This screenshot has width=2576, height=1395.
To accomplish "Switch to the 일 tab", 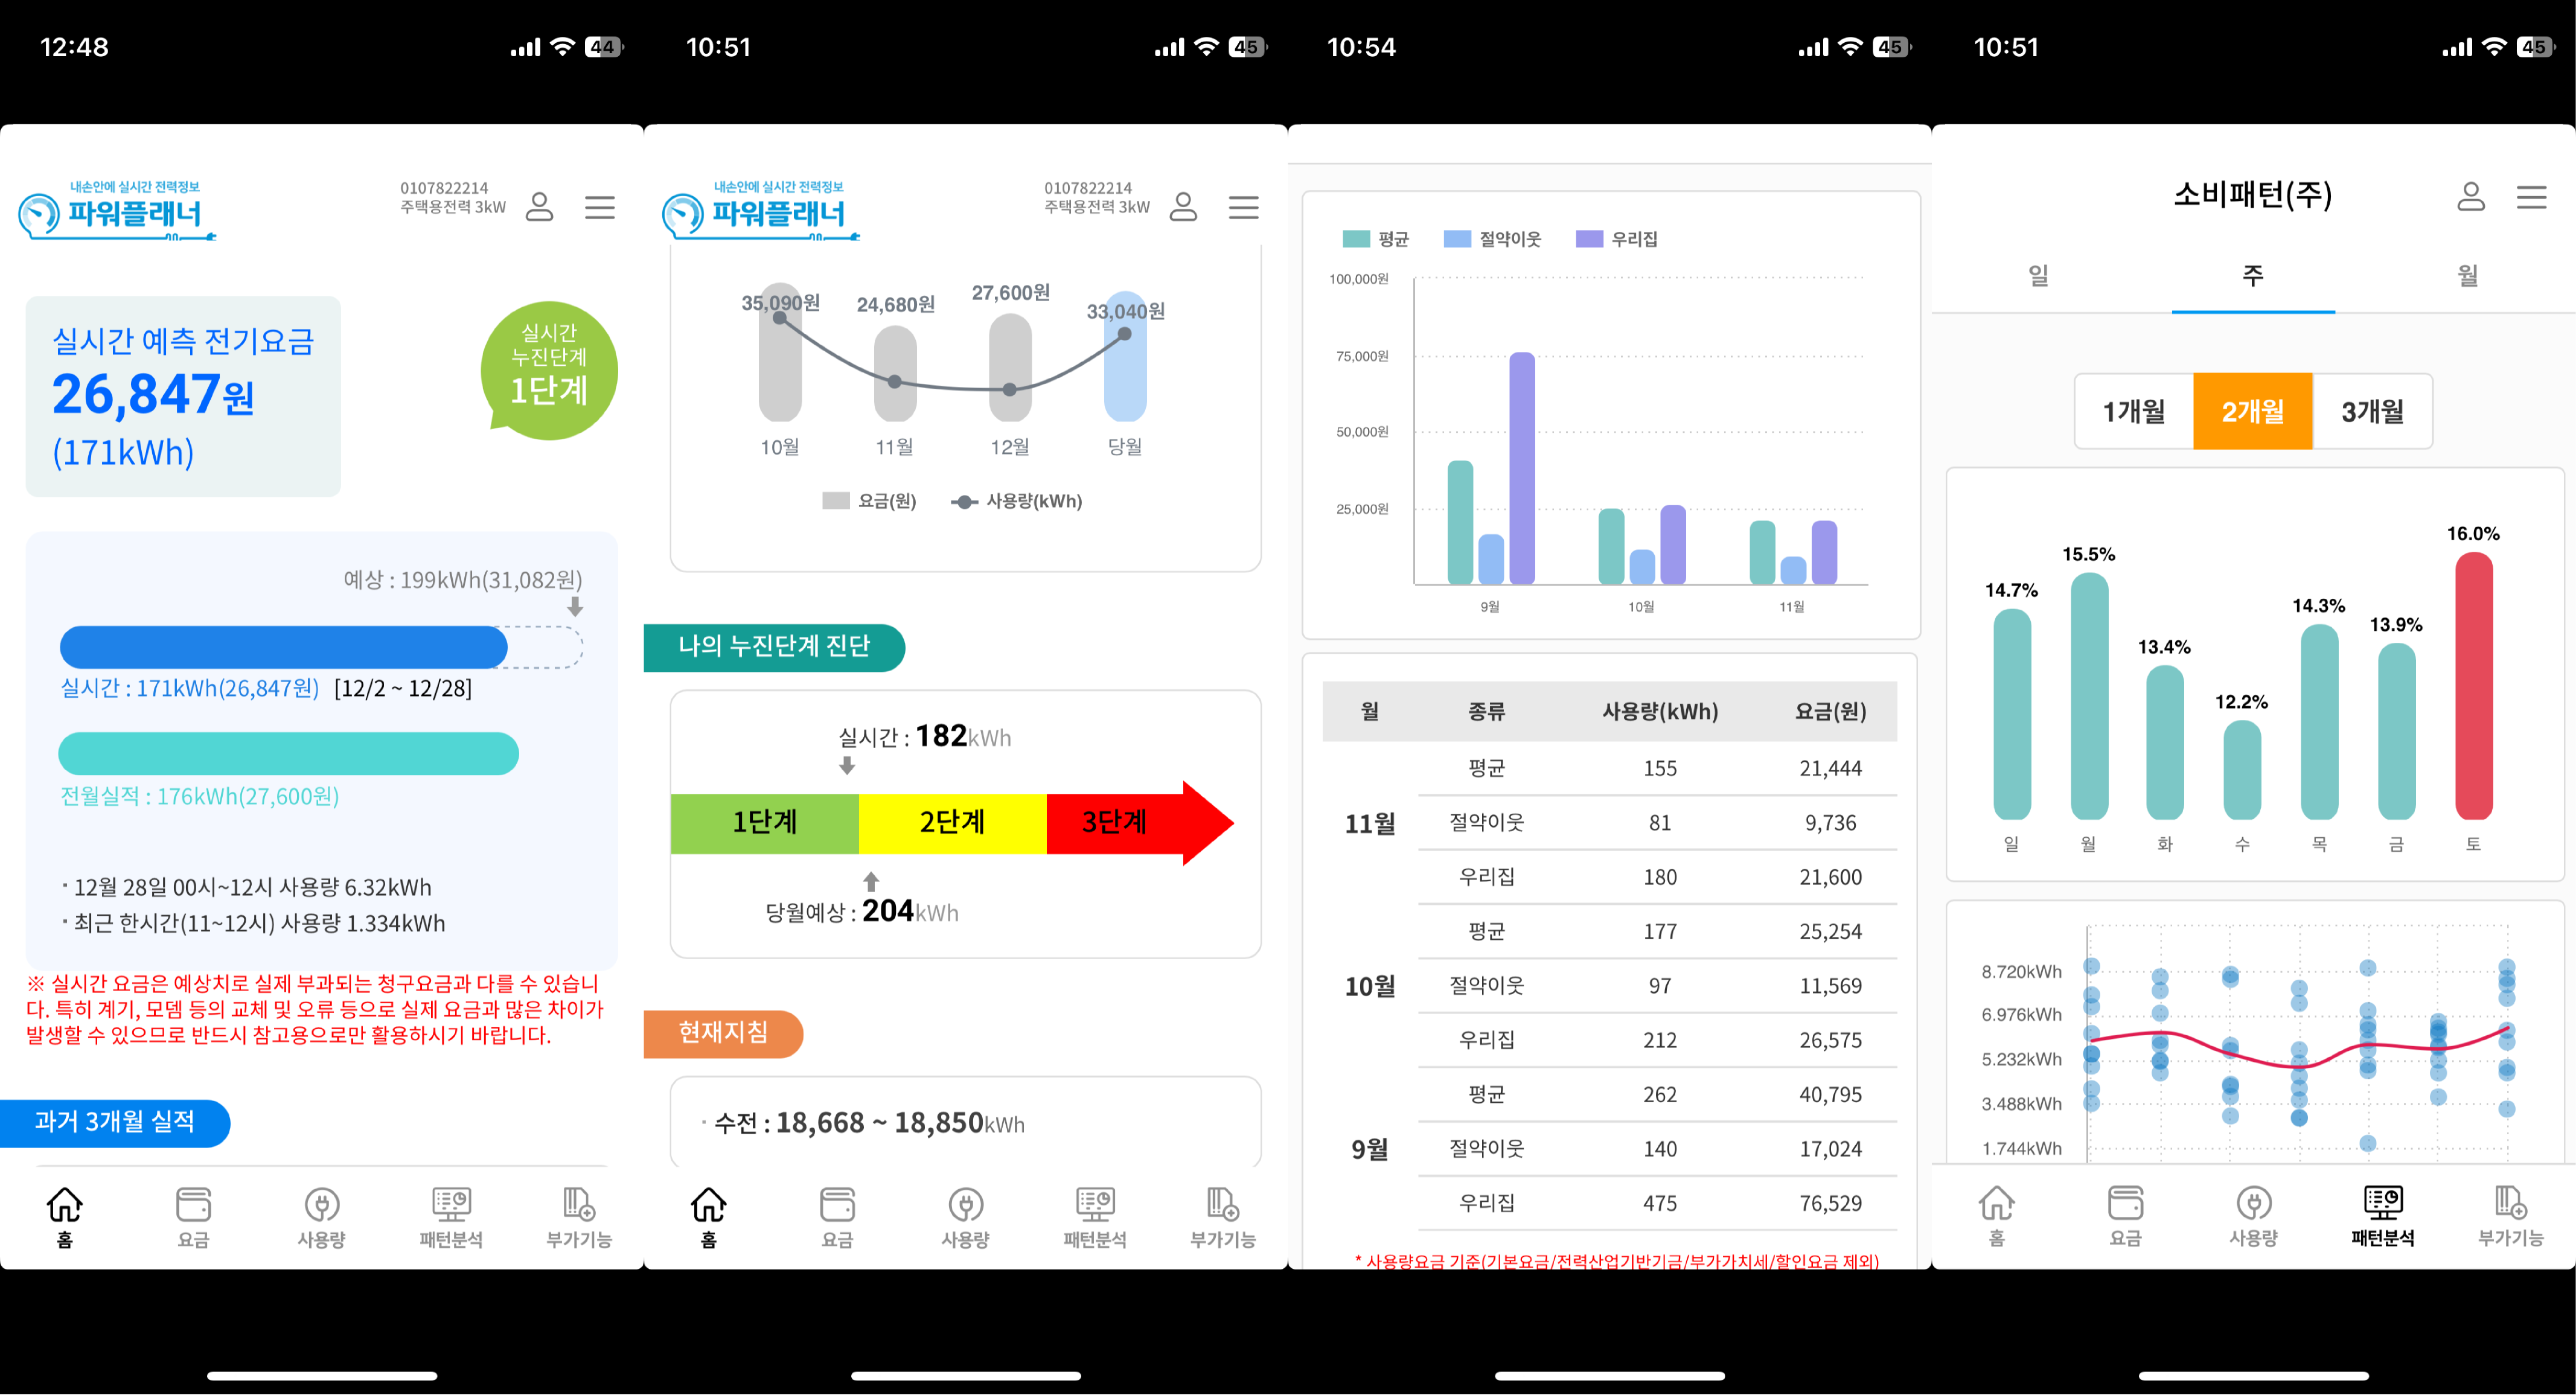I will point(2038,275).
